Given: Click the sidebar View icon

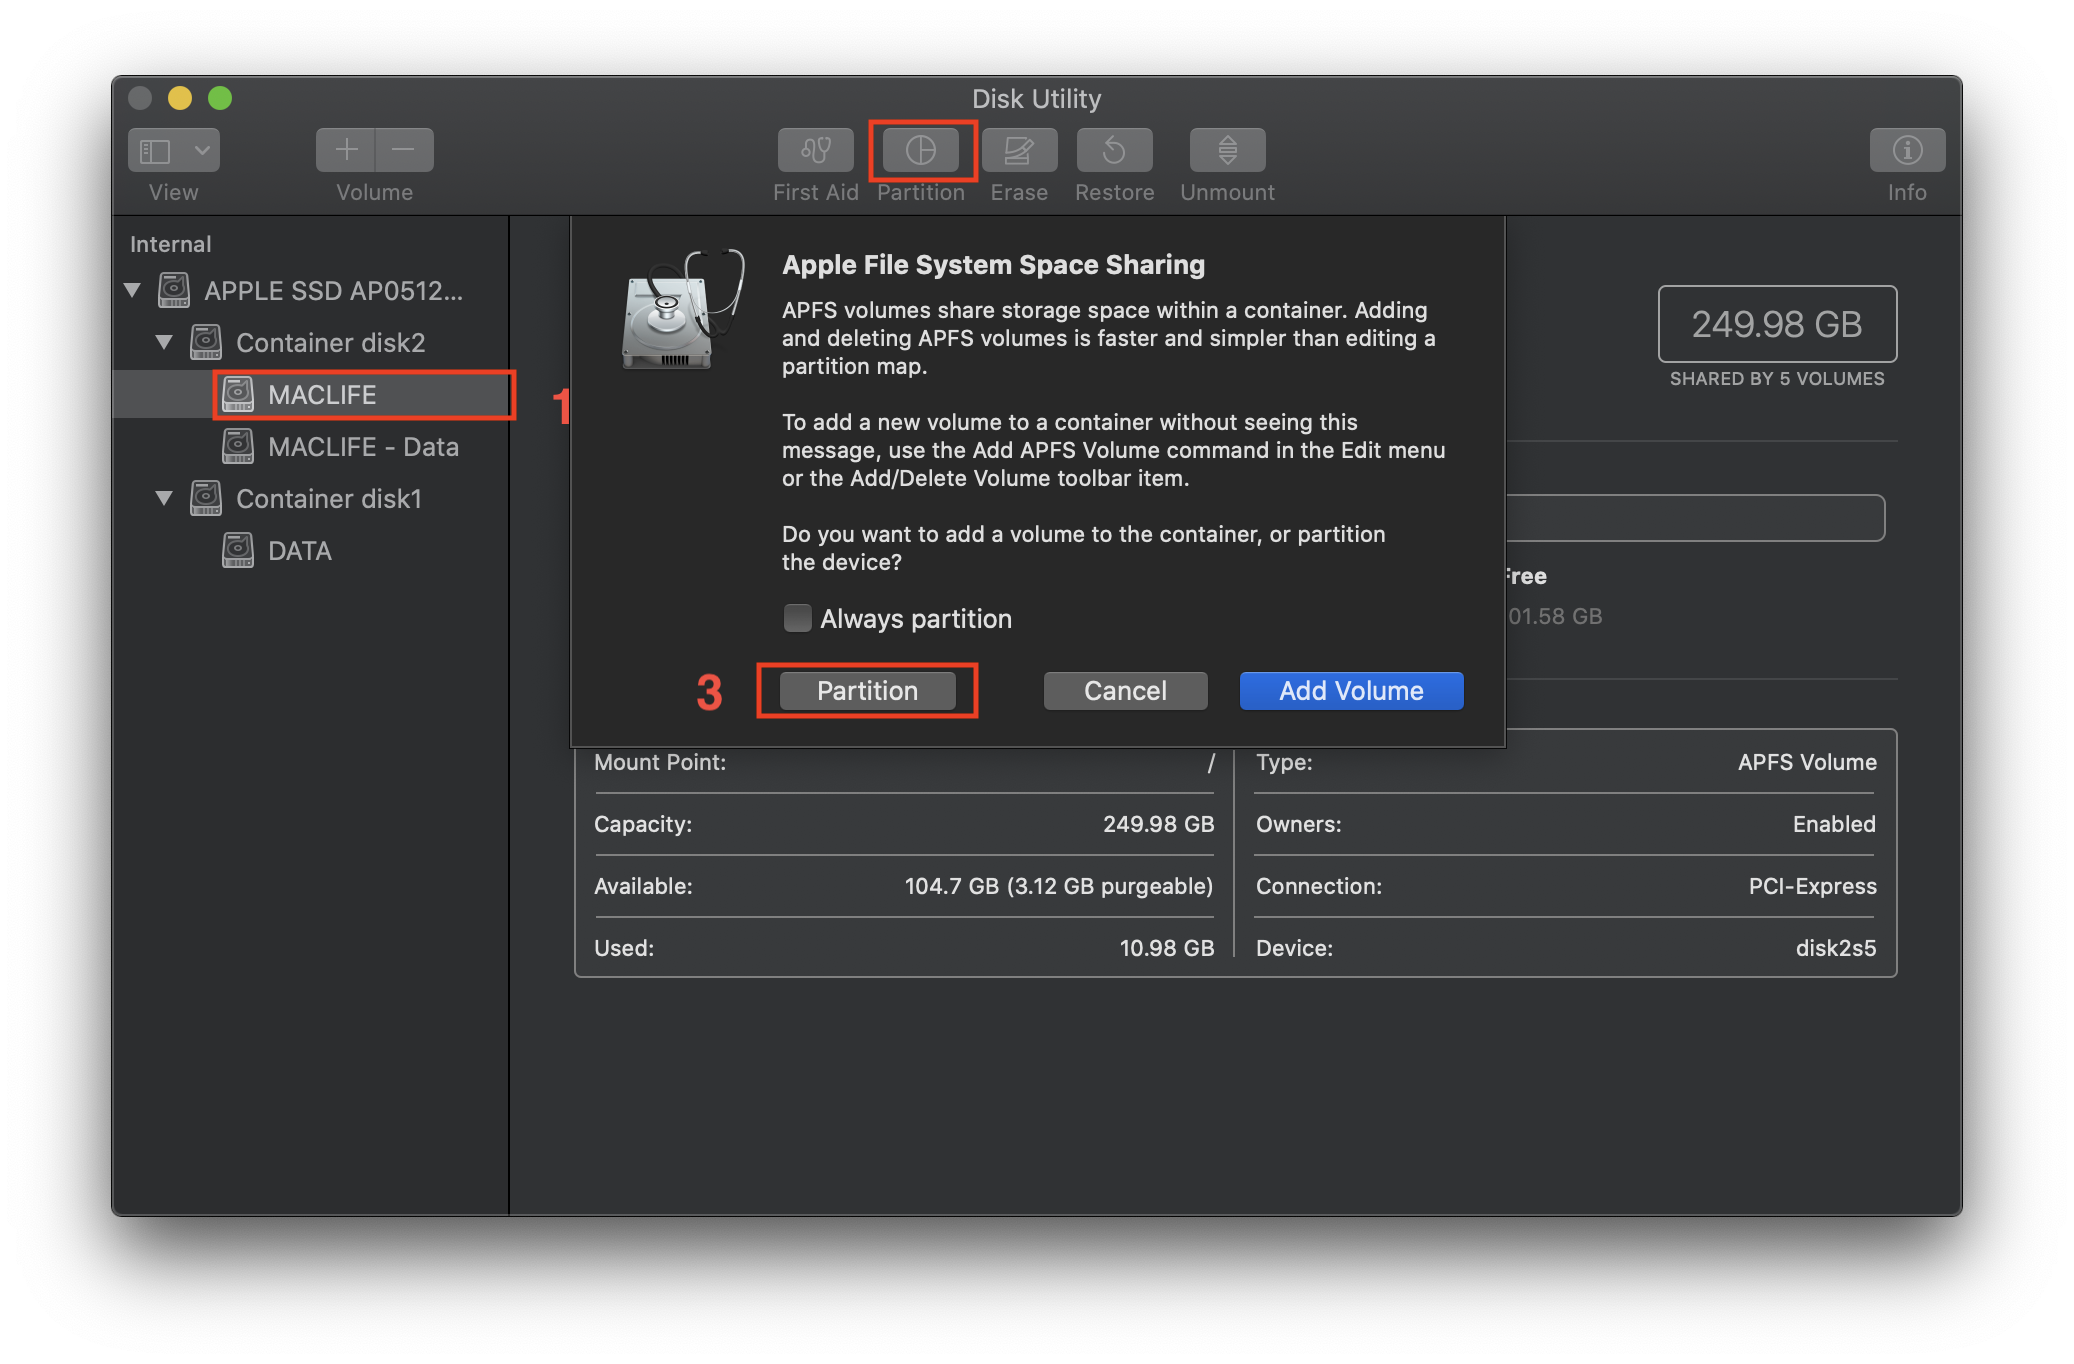Looking at the screenshot, I should (156, 151).
